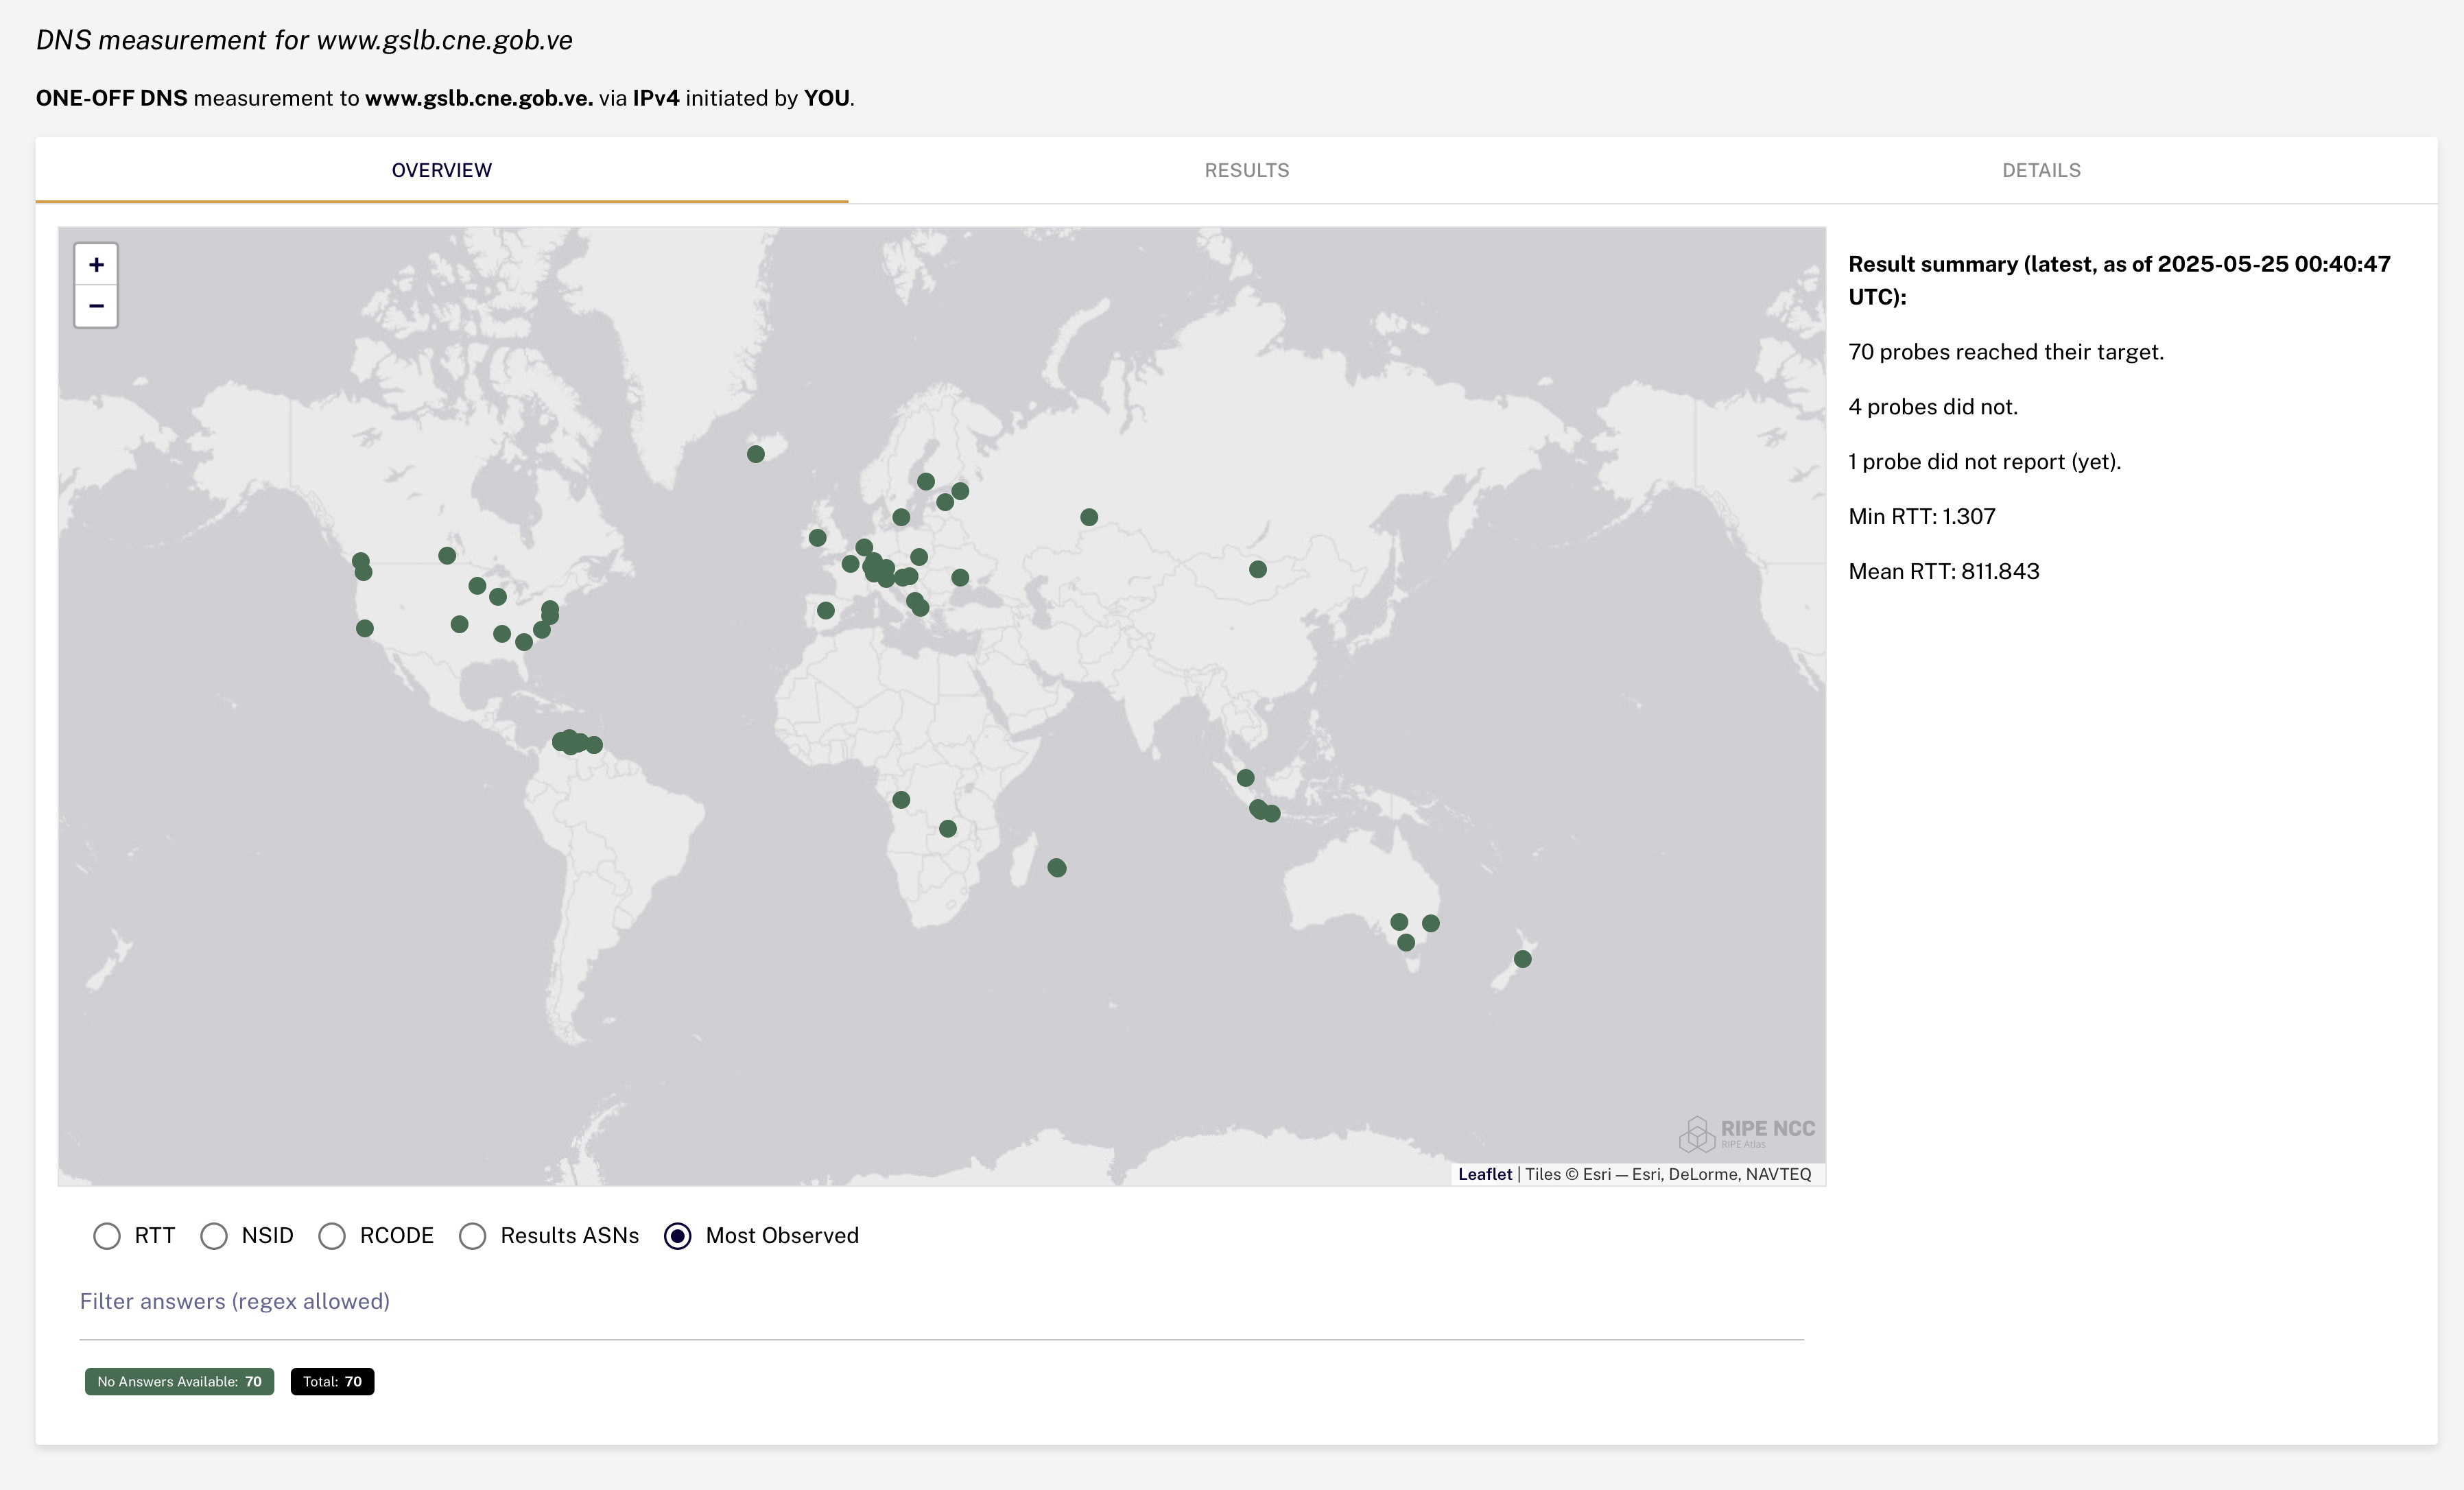This screenshot has height=1490, width=2464.
Task: Click '70 probes reached their target.' text
Action: tap(2005, 352)
